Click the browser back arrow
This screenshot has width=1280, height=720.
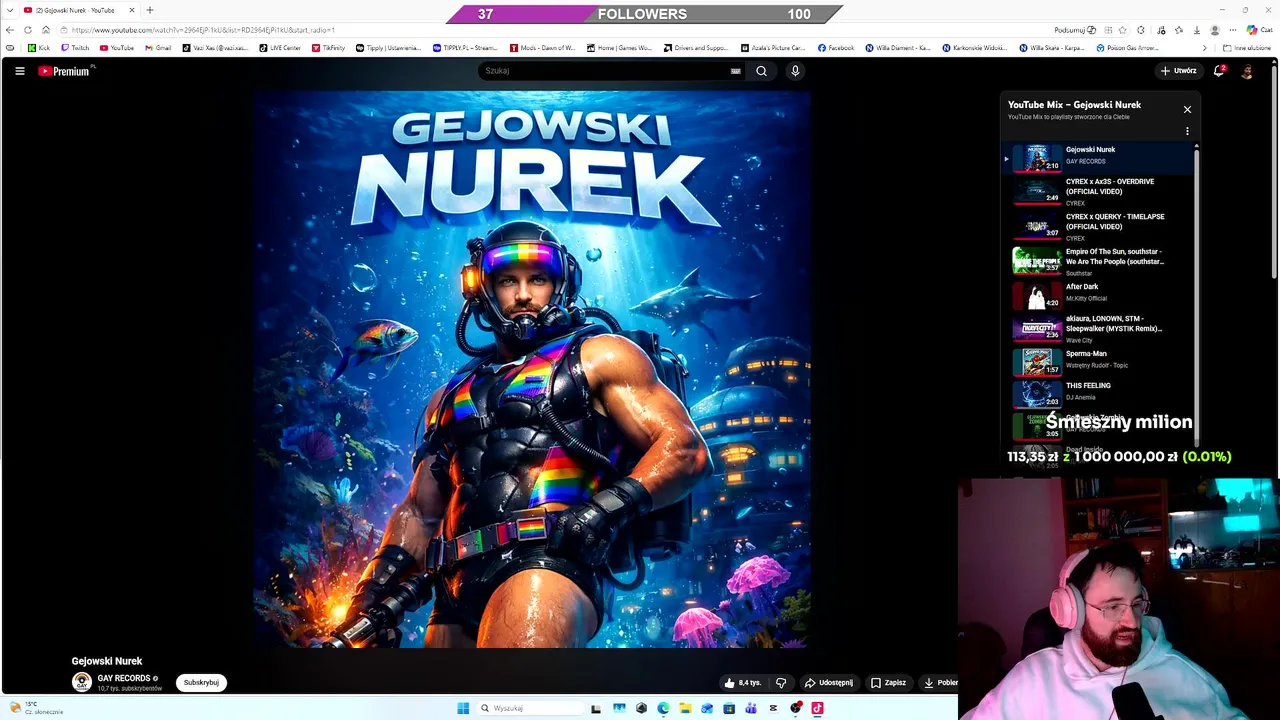click(x=10, y=30)
